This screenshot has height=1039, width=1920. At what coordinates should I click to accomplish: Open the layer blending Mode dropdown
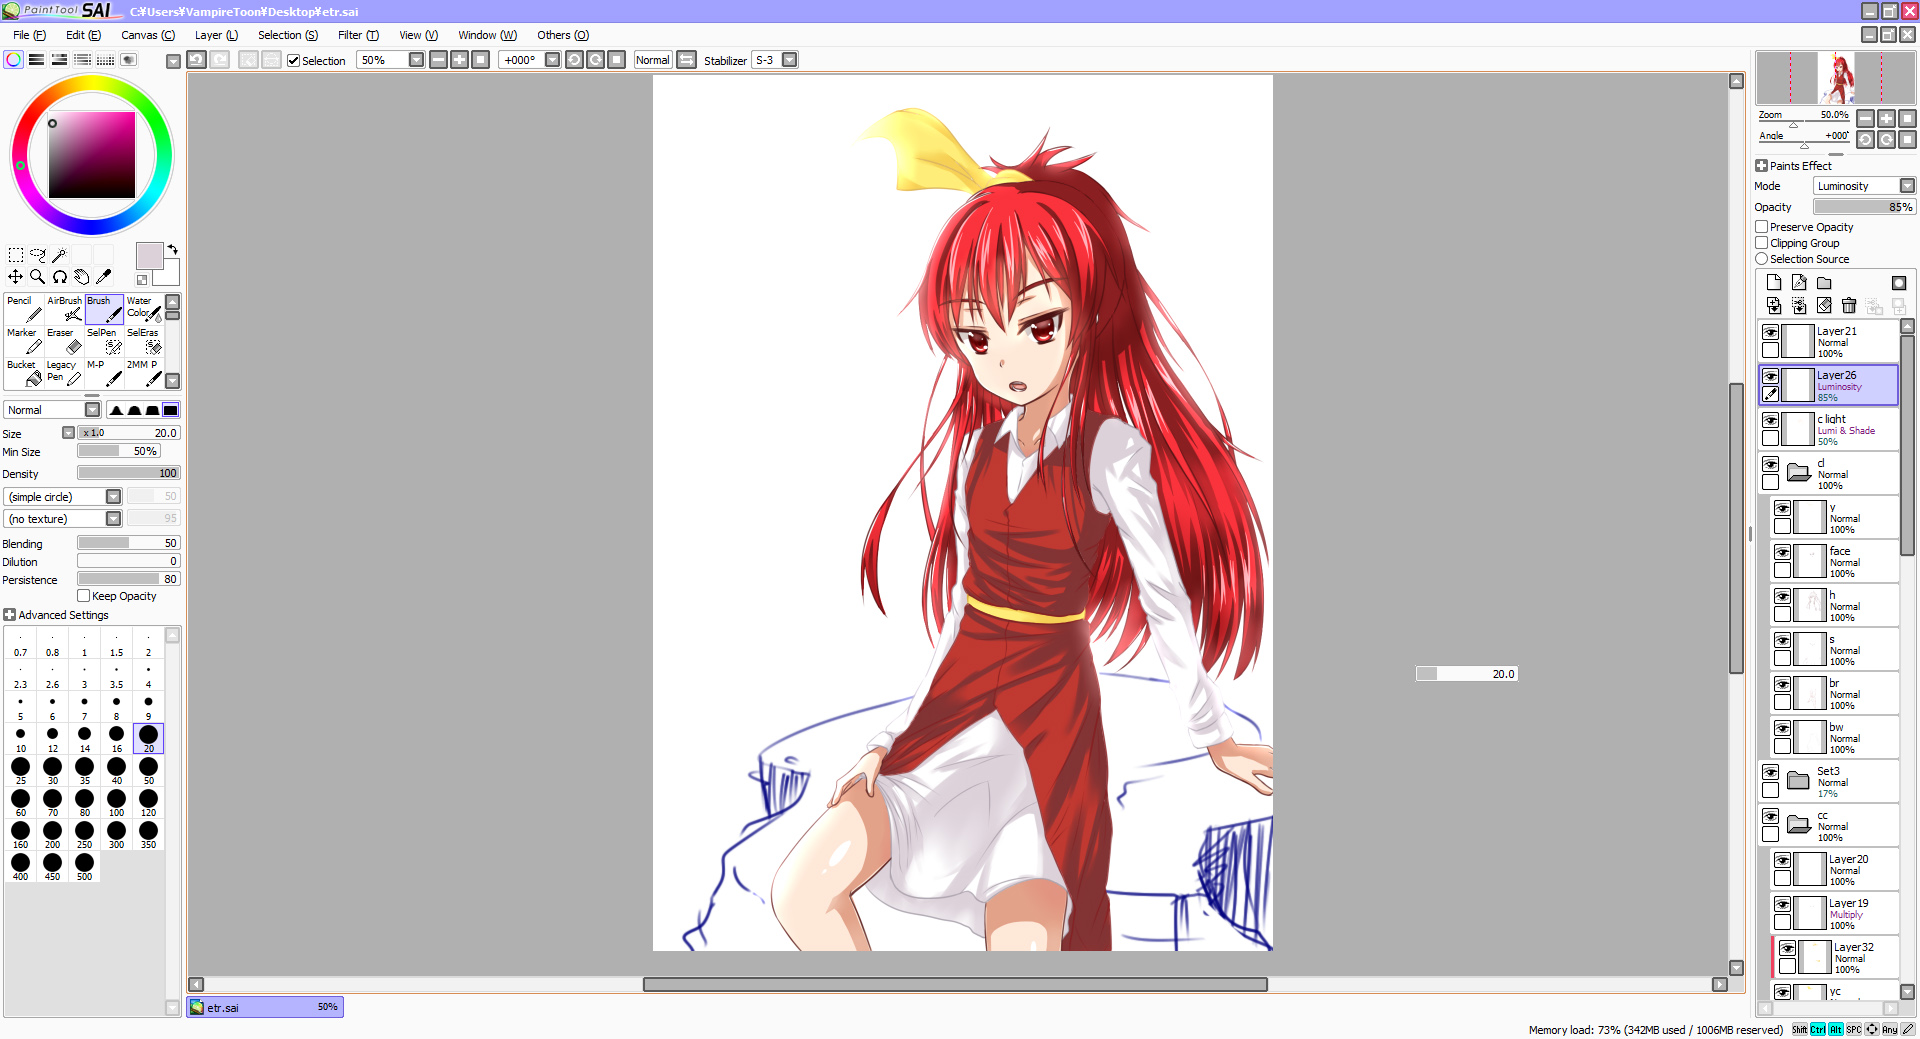pos(1865,186)
